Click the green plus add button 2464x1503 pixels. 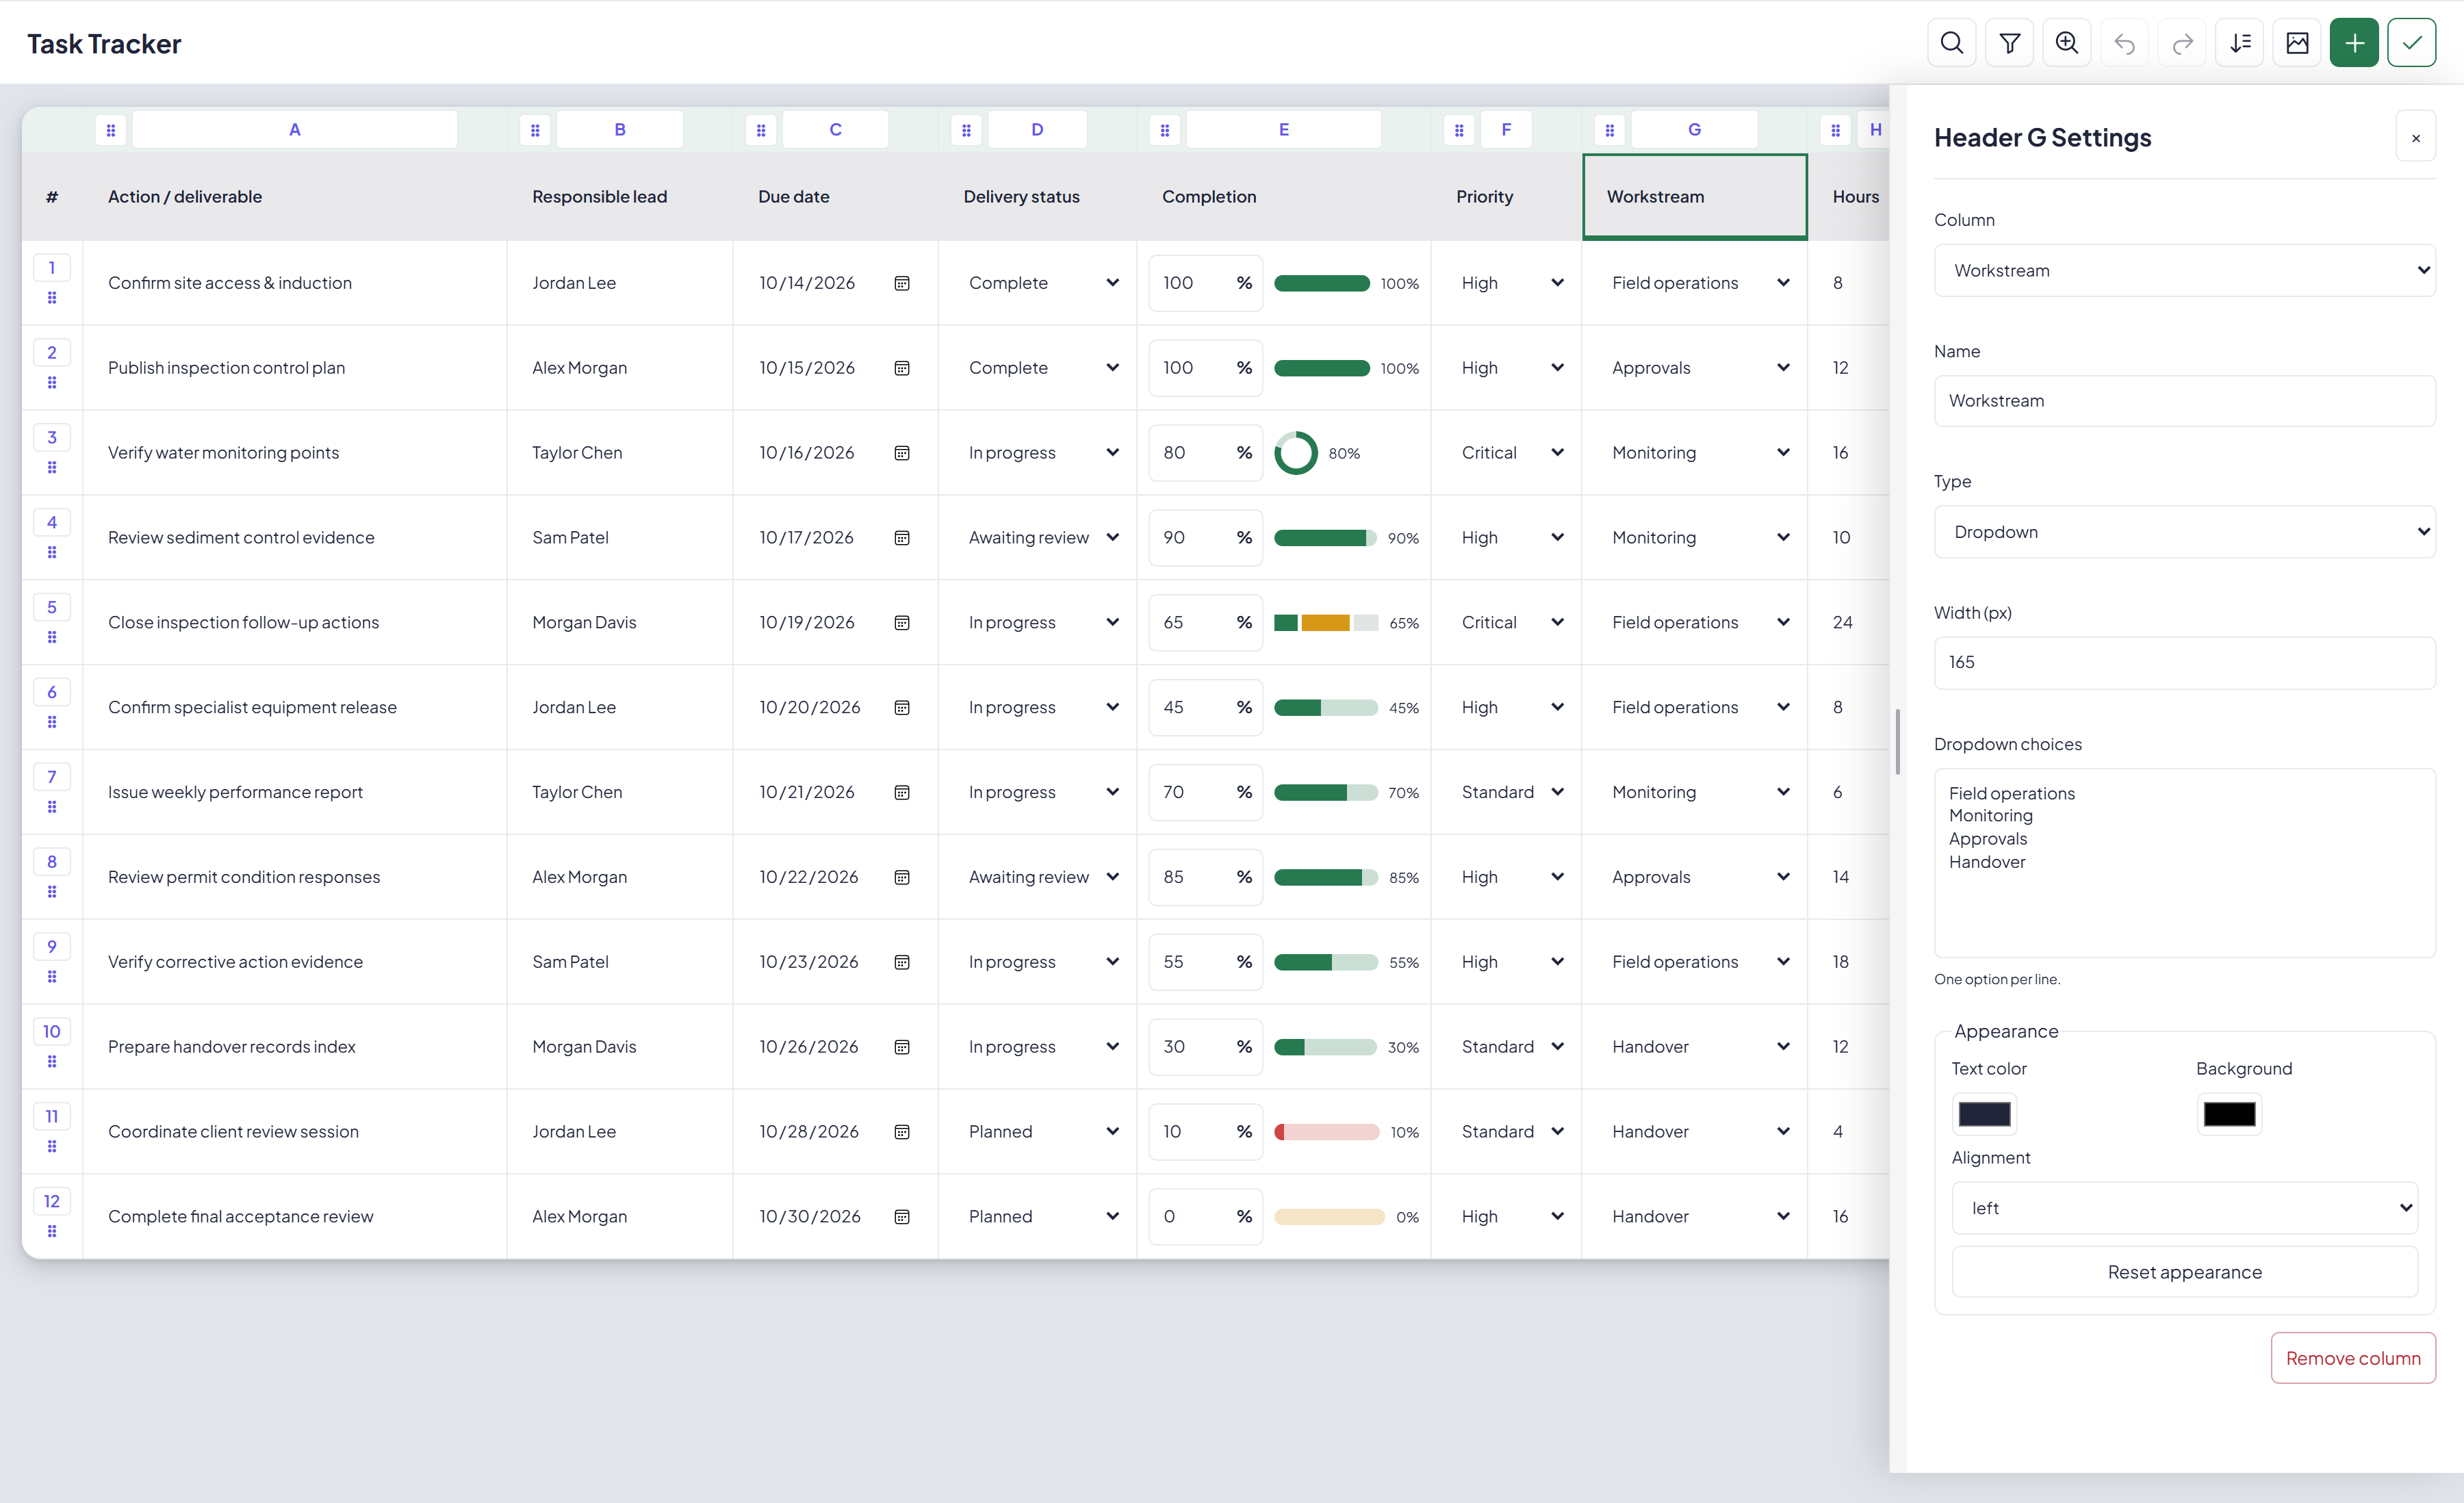tap(2354, 43)
